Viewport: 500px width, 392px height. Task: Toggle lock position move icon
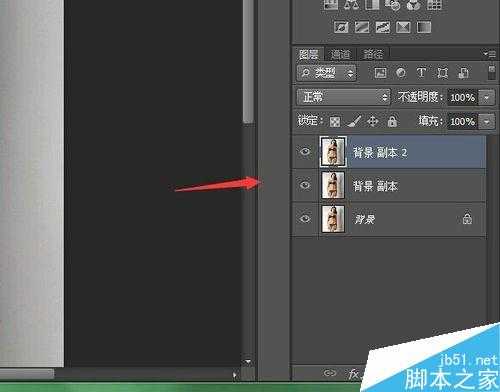pyautogui.click(x=372, y=121)
